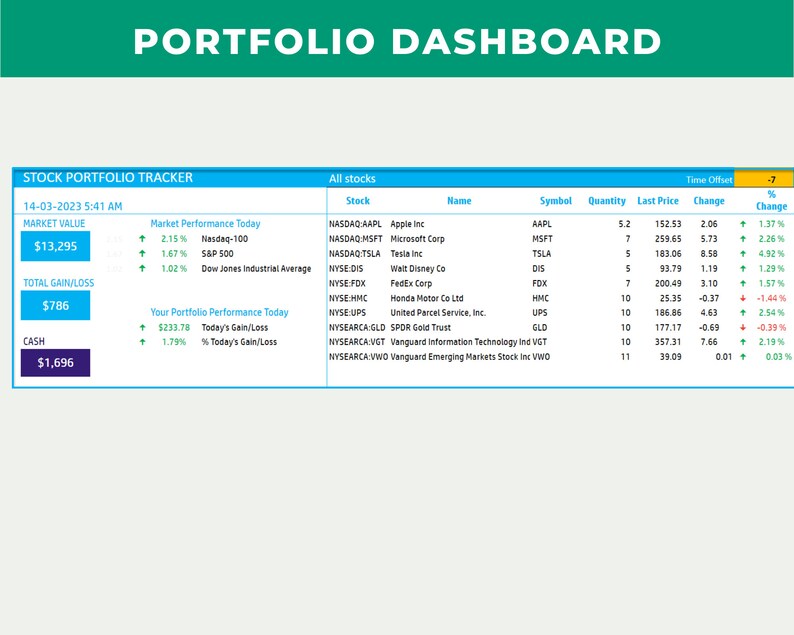Image resolution: width=794 pixels, height=635 pixels.
Task: Click the $13,295 market value box
Action: (x=55, y=246)
